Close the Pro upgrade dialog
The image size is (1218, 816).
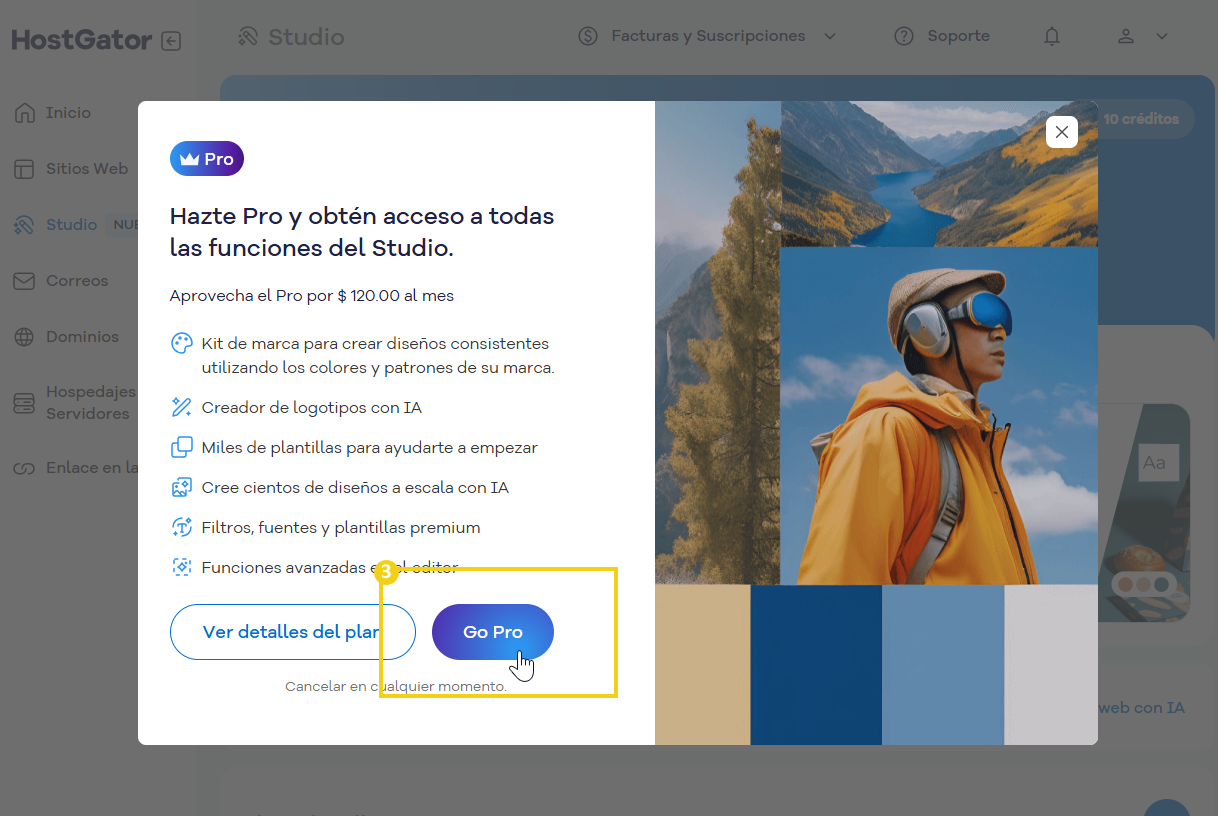(1062, 132)
